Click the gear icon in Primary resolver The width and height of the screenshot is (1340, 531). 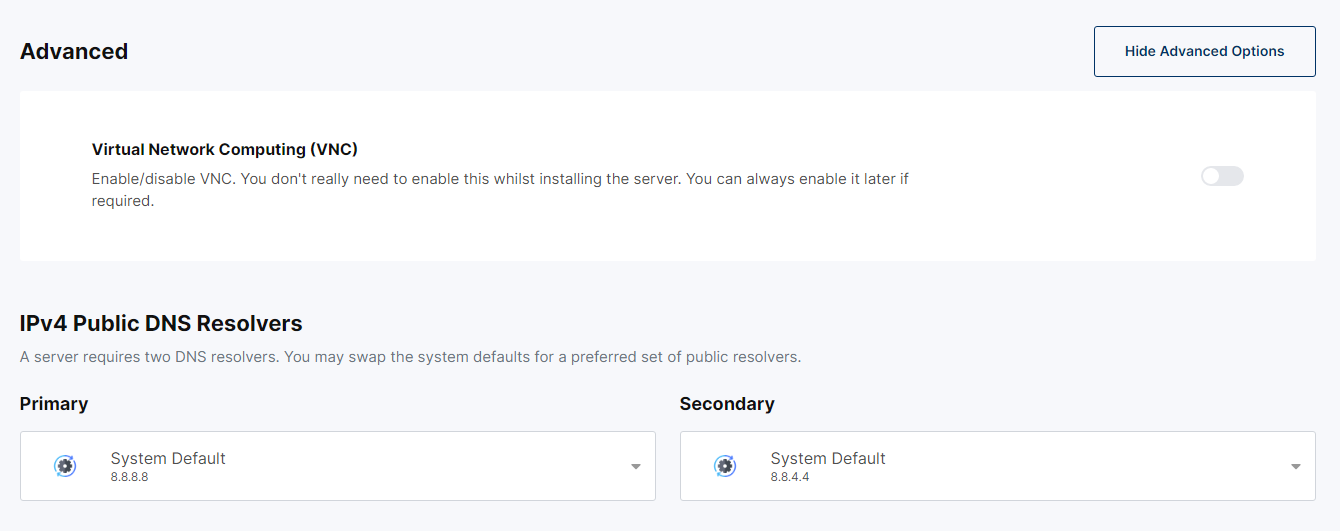(x=65, y=466)
